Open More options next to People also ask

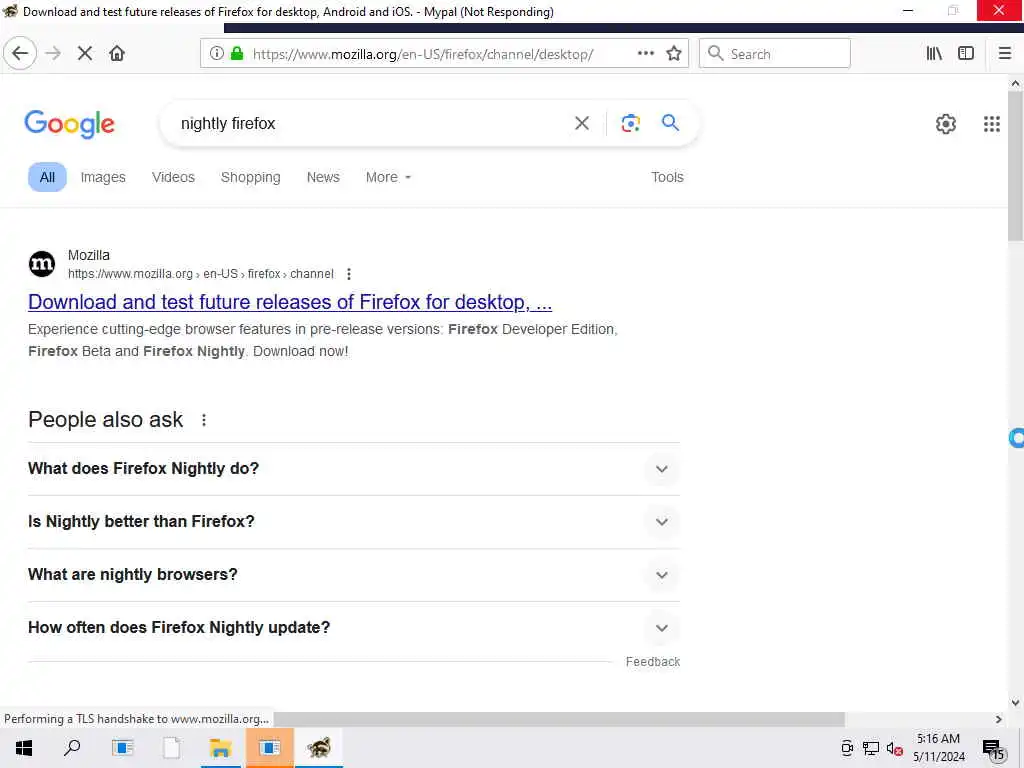click(204, 420)
